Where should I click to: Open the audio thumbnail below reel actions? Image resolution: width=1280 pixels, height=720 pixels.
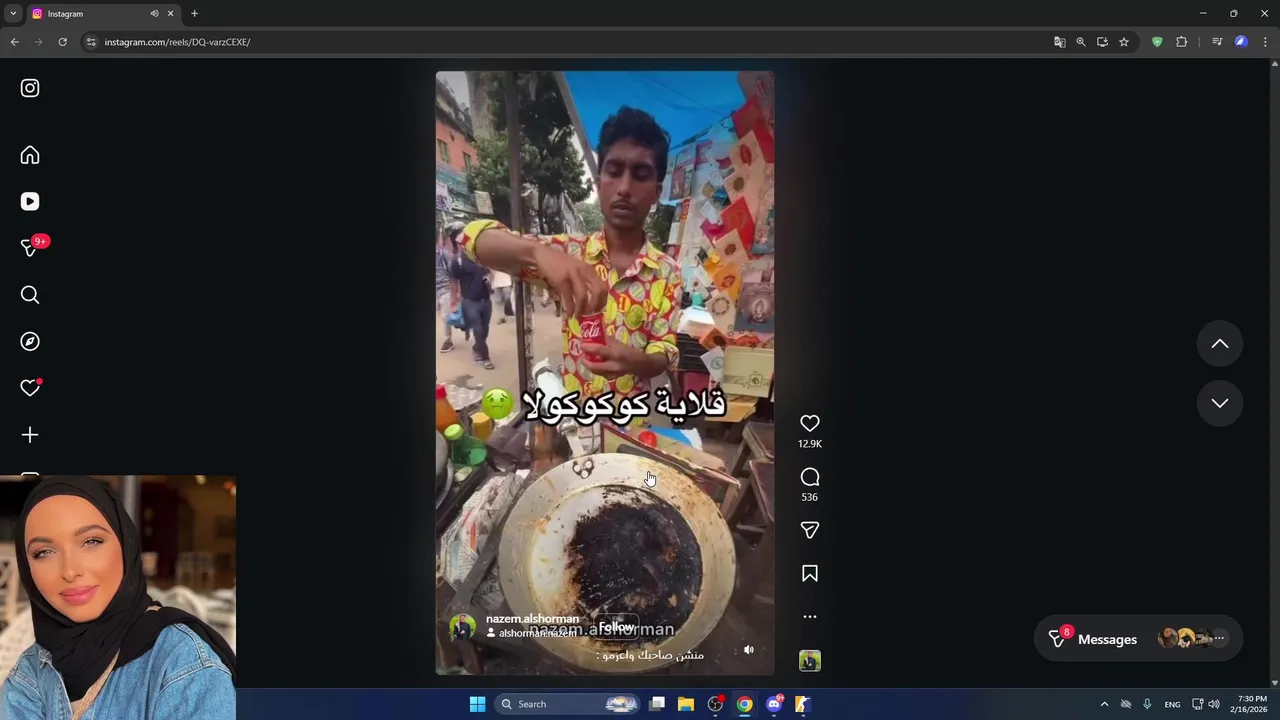click(810, 661)
